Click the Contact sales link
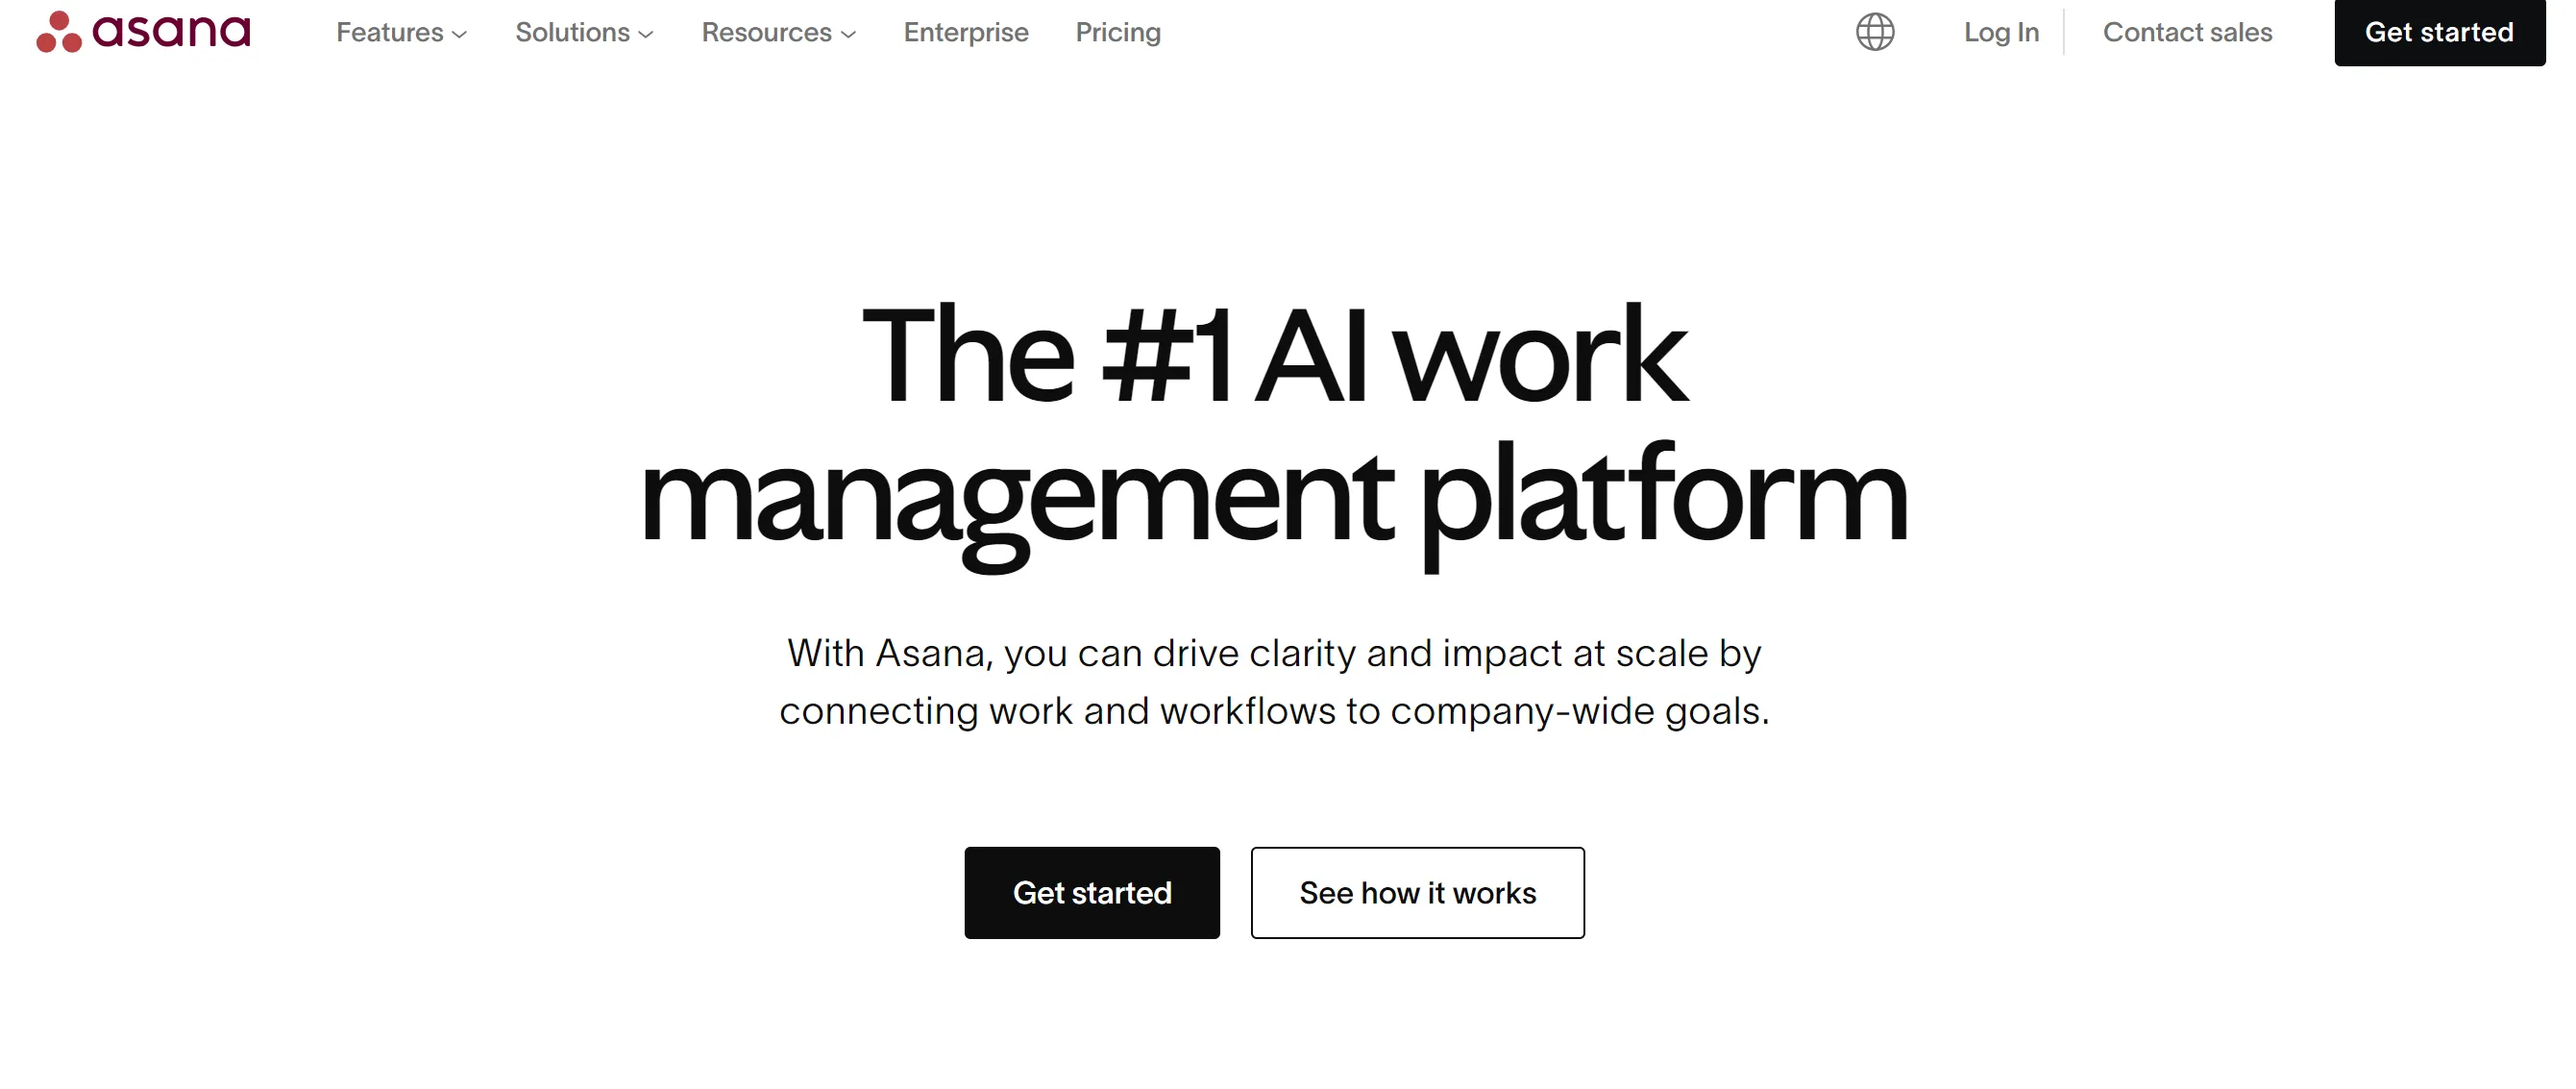The width and height of the screenshot is (2576, 1089). point(2188,31)
